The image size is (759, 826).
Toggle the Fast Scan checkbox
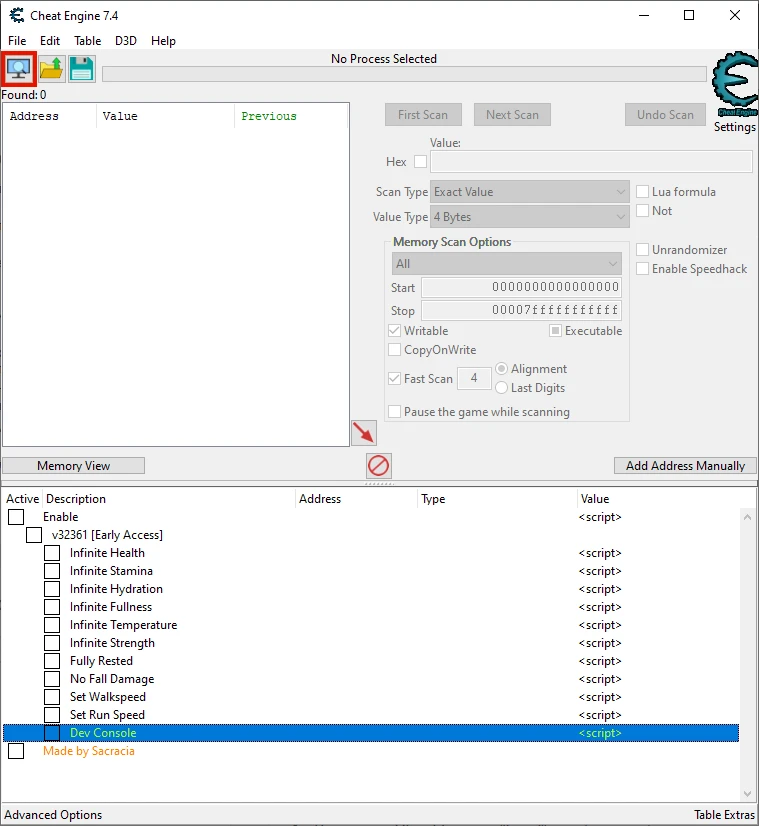click(x=395, y=378)
